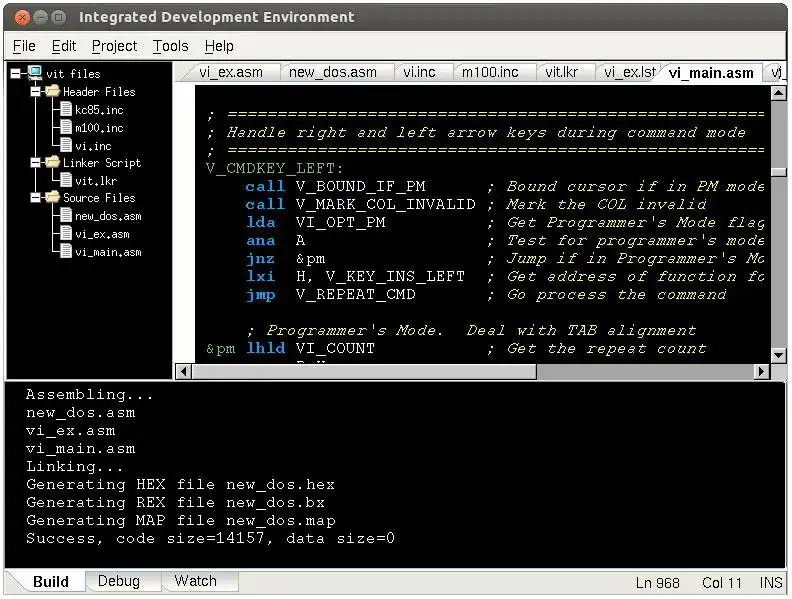This screenshot has height=599, width=792.
Task: Switch to the vi_ex.lst tab
Action: (x=629, y=72)
